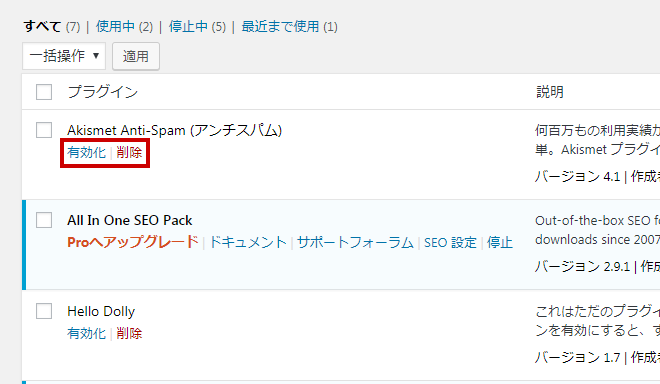This screenshot has width=660, height=384.
Task: Filter plugins by 使用中 (2)
Action: point(124,27)
